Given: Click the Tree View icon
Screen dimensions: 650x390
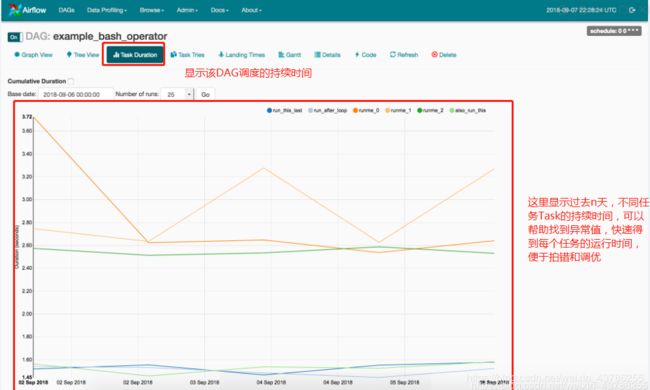Looking at the screenshot, I should tap(69, 54).
